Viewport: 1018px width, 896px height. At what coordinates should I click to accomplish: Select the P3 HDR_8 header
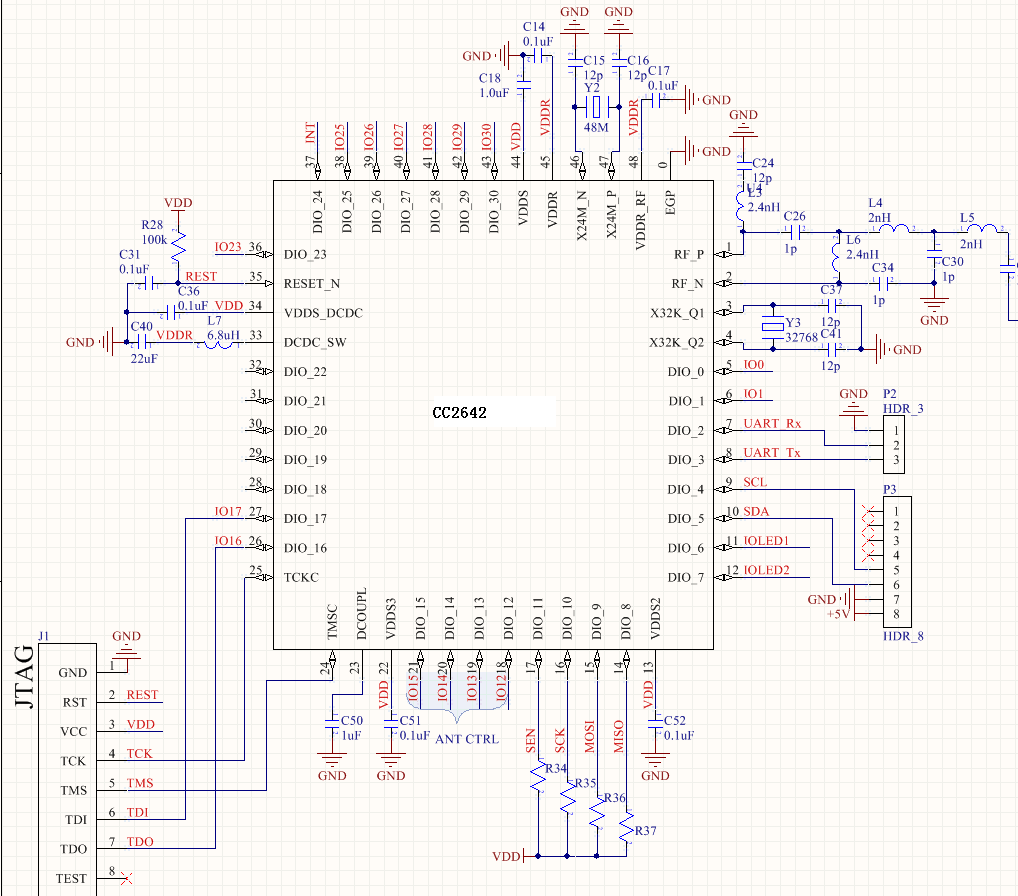(897, 562)
